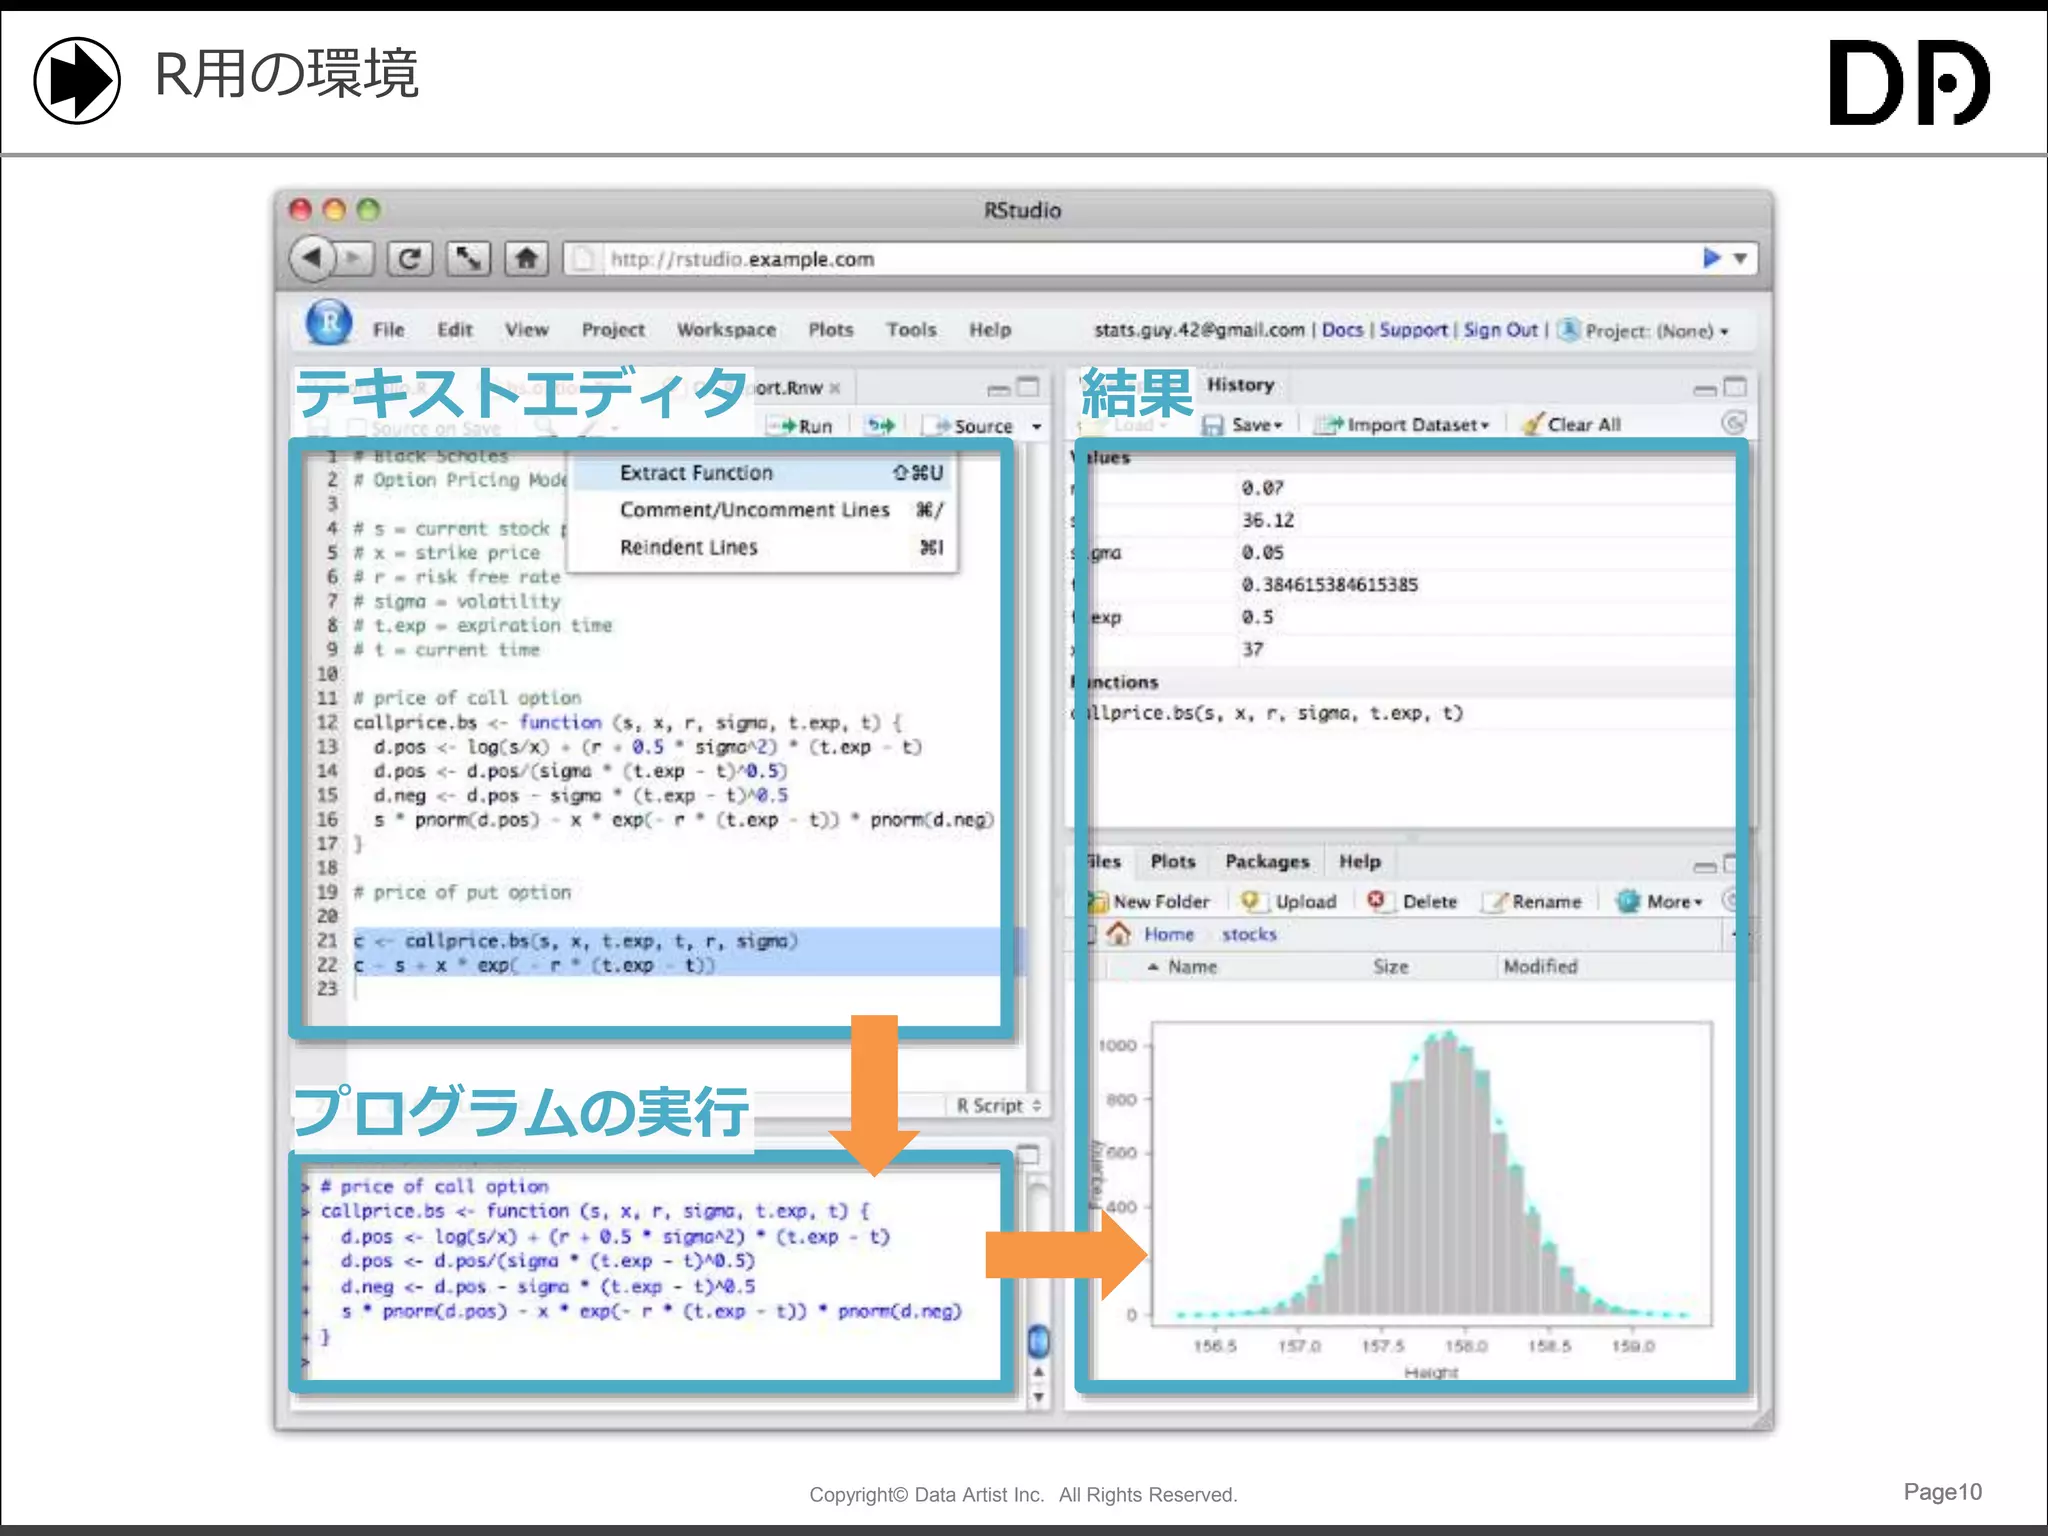The width and height of the screenshot is (2048, 1536).
Task: Click the reload page icon
Action: pos(409,259)
